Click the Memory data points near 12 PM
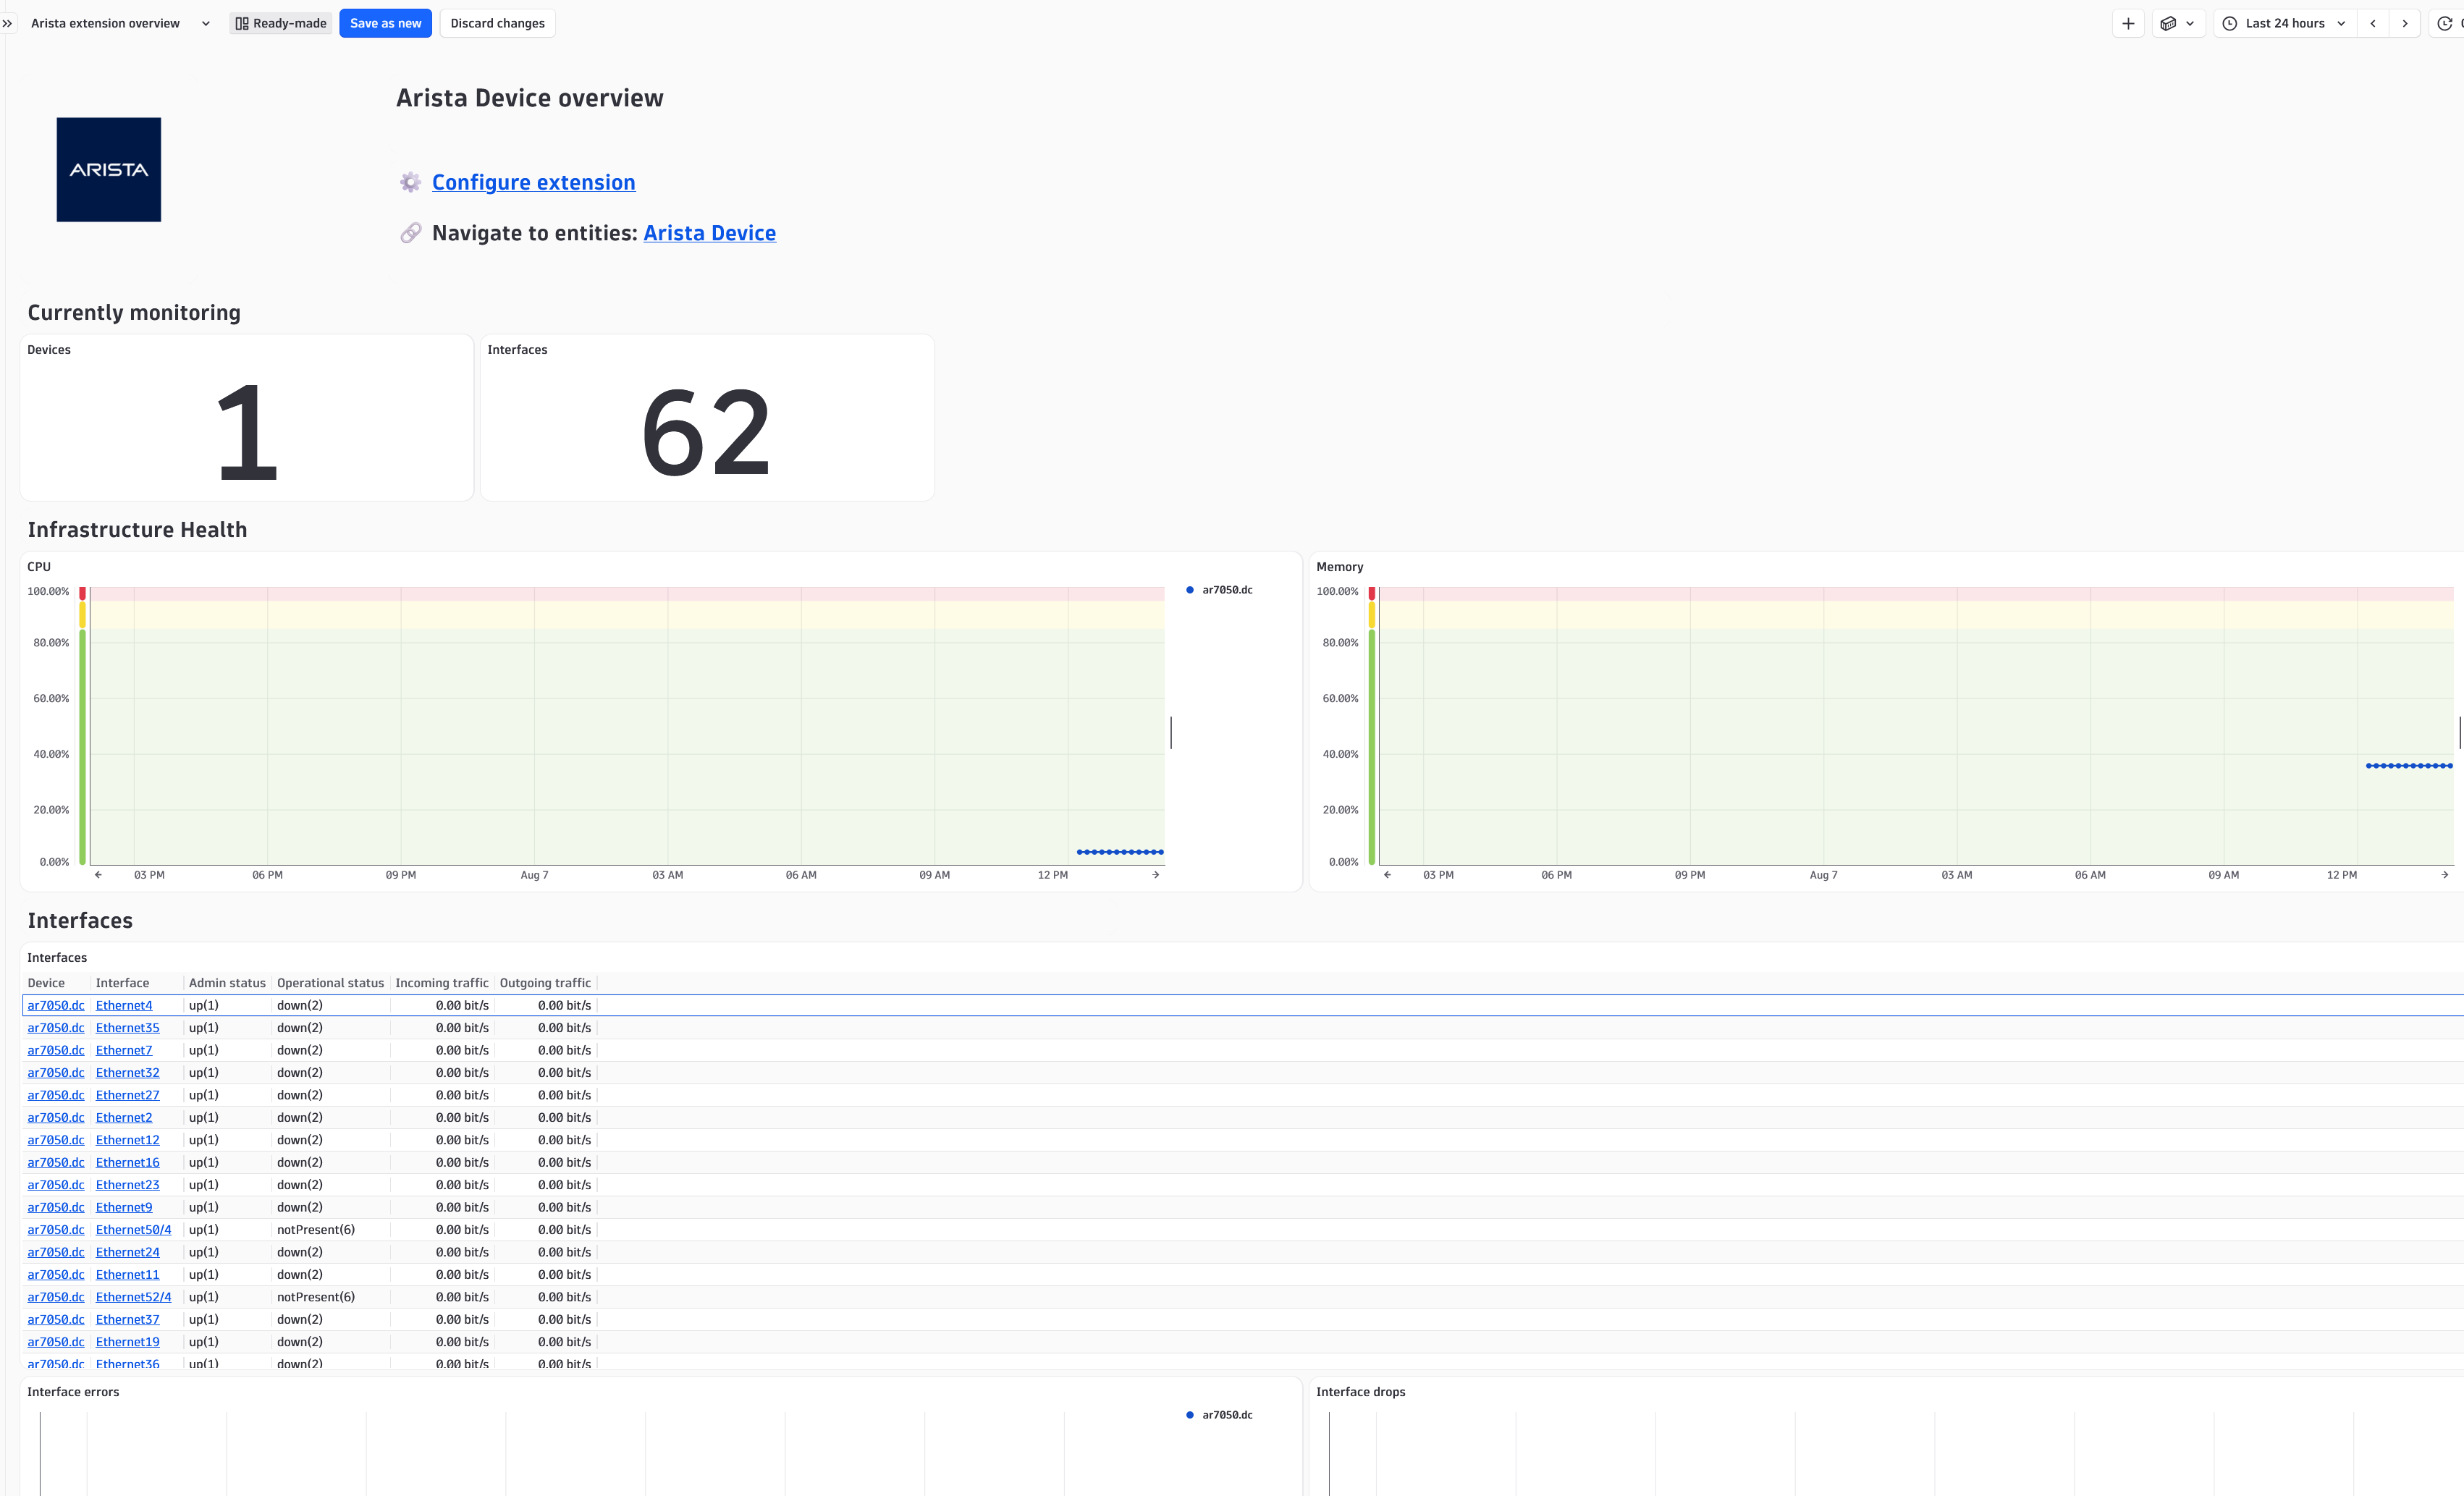The image size is (2464, 1496). pyautogui.click(x=2409, y=766)
